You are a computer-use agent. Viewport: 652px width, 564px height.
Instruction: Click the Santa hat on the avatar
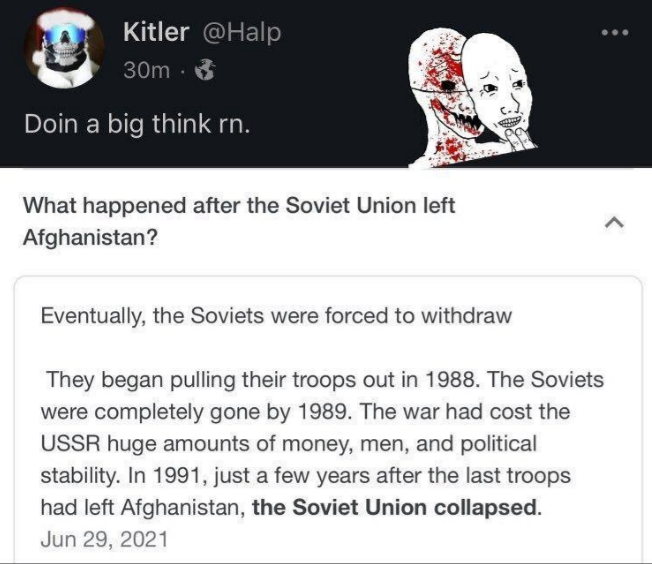pos(64,25)
